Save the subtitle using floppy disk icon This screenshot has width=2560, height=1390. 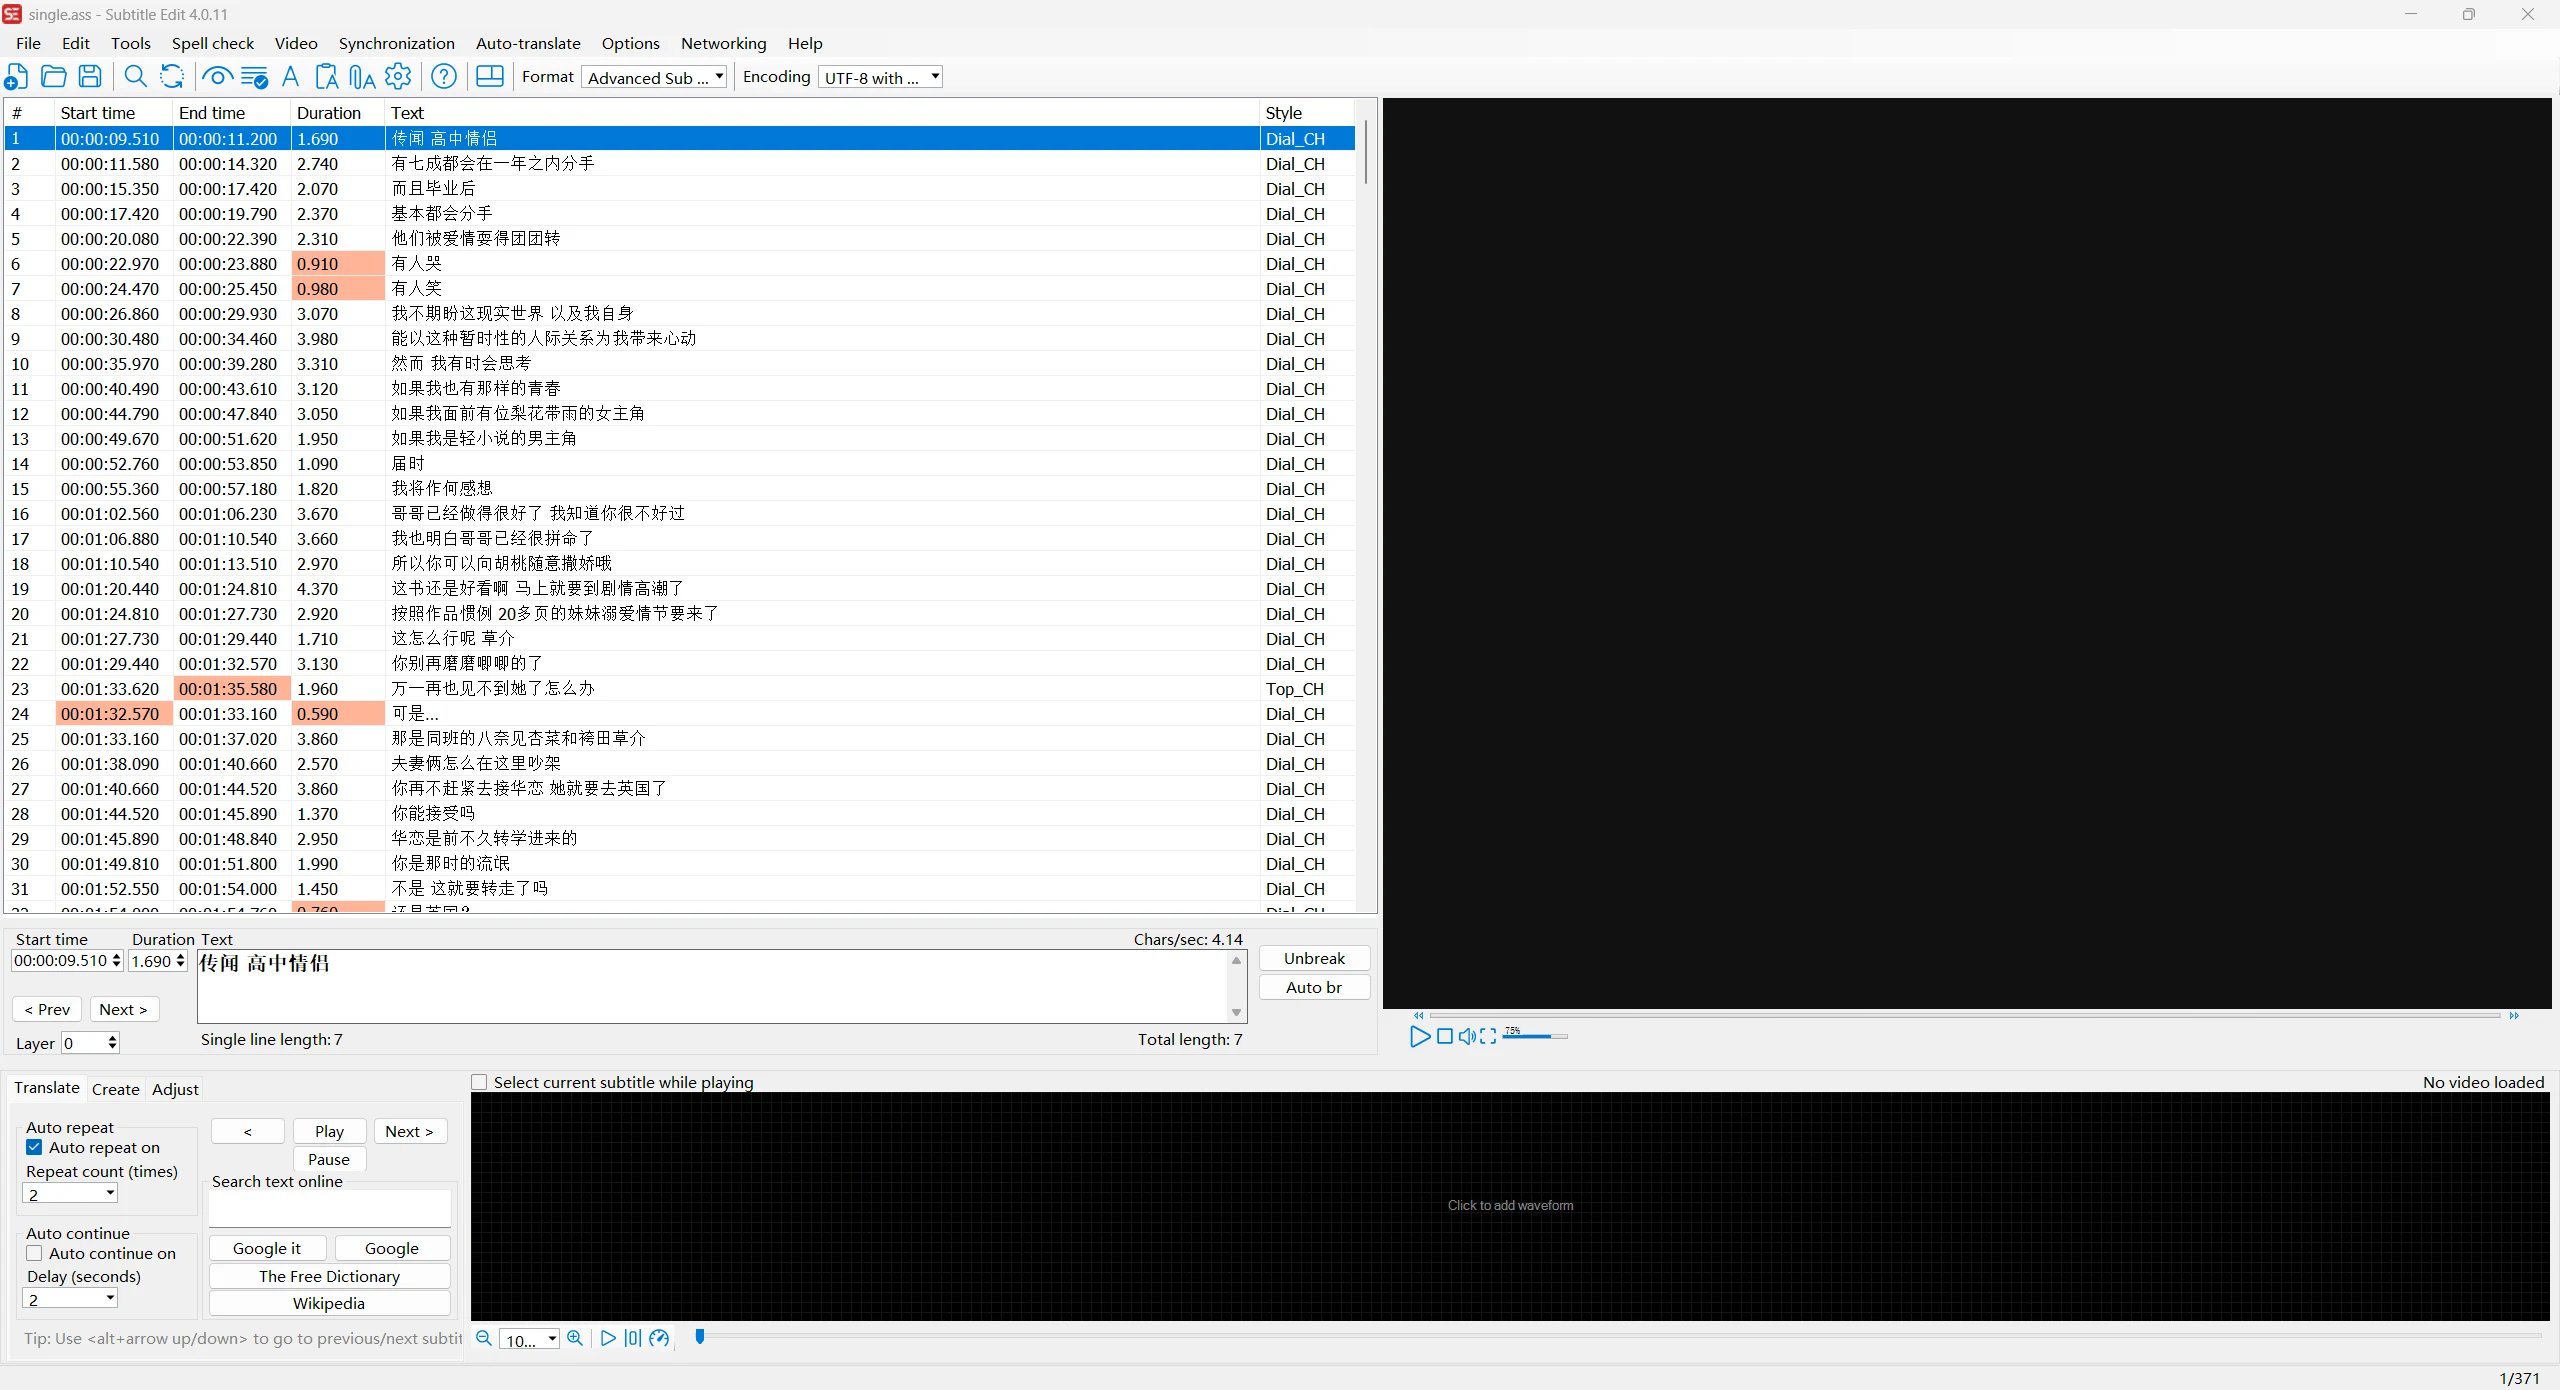pyautogui.click(x=90, y=77)
